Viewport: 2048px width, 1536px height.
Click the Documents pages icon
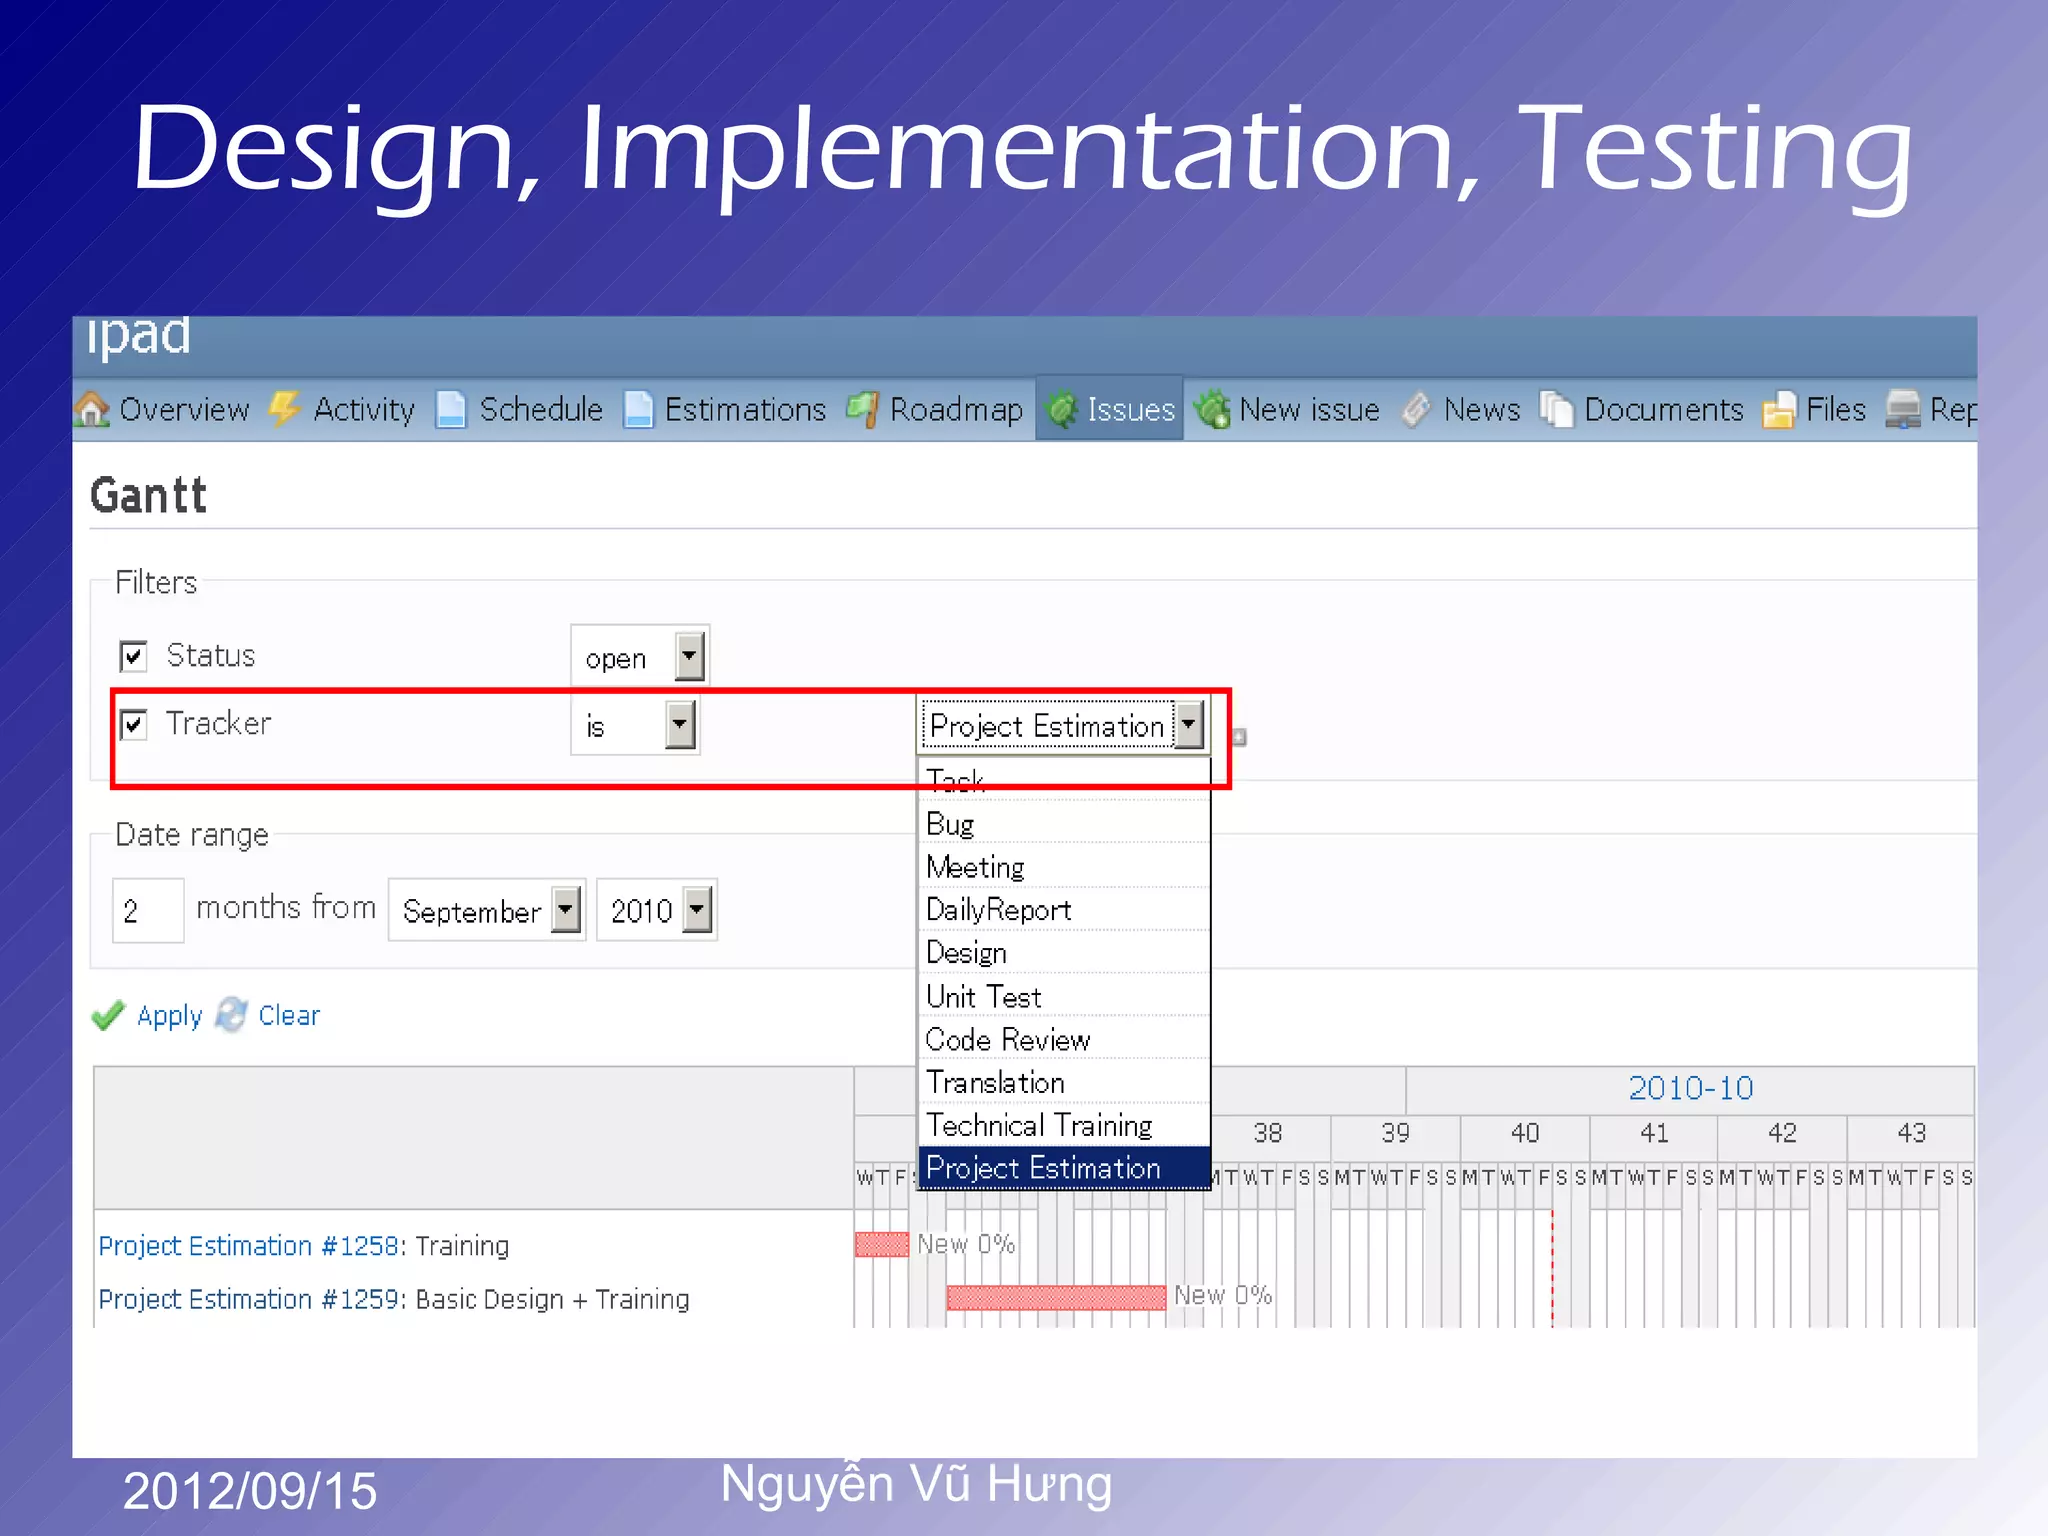tap(1556, 409)
